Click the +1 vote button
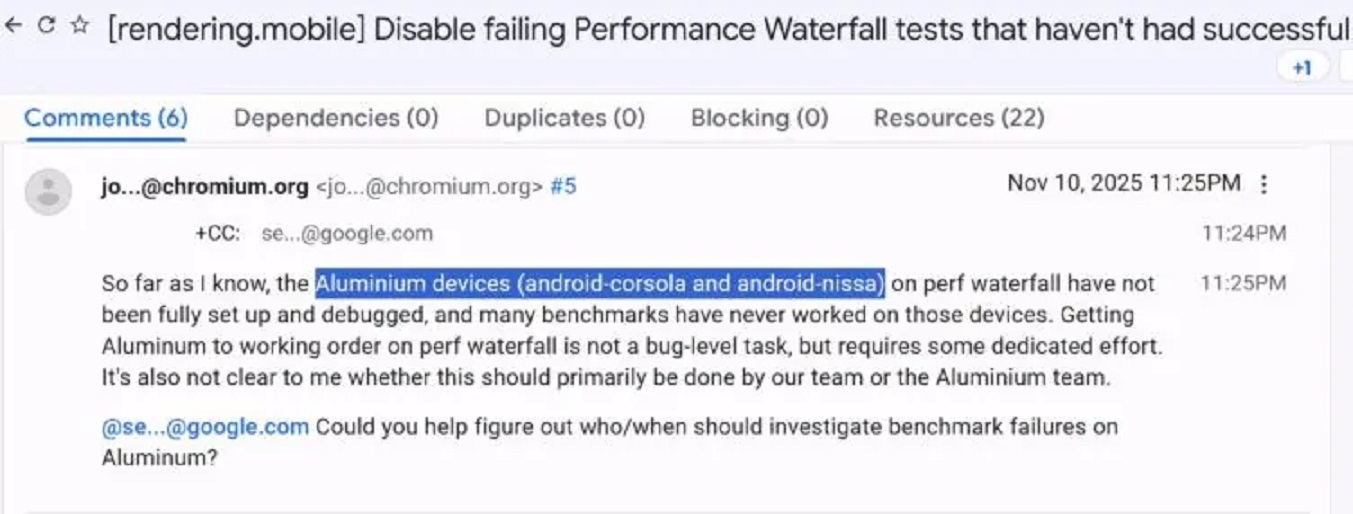The image size is (1353, 514). click(1302, 68)
